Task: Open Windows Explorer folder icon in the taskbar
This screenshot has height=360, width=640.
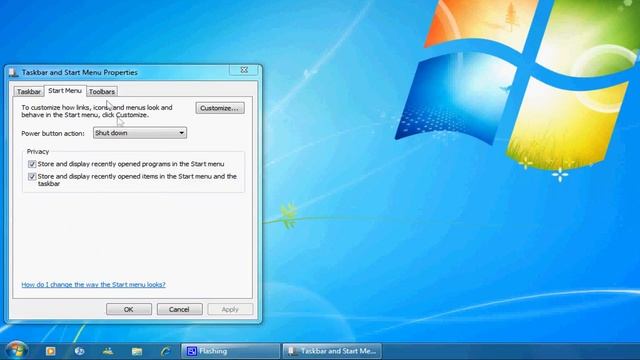Action: coord(137,351)
